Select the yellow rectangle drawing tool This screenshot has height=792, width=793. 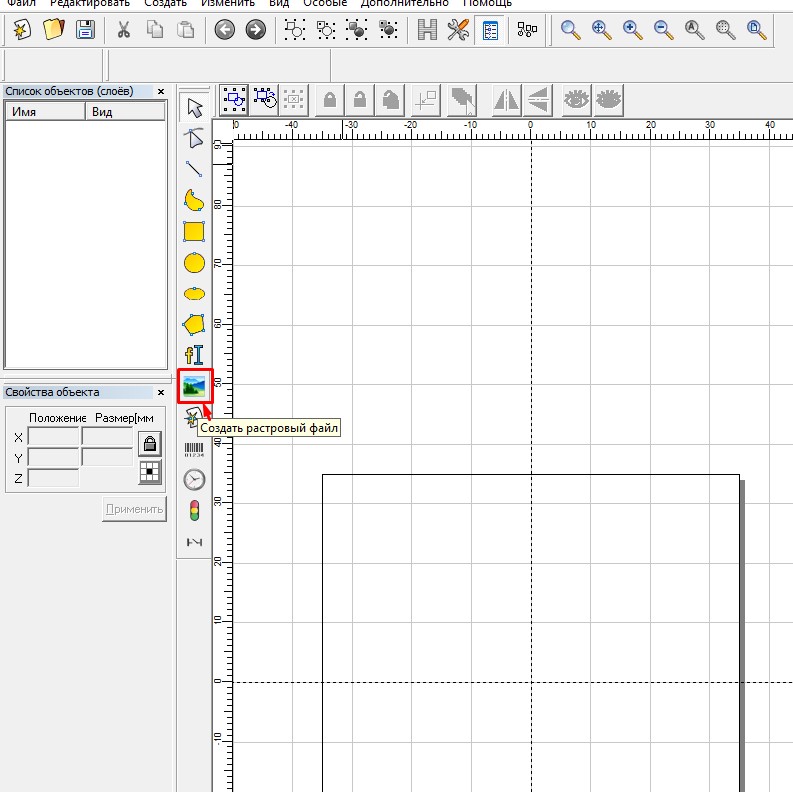click(194, 232)
